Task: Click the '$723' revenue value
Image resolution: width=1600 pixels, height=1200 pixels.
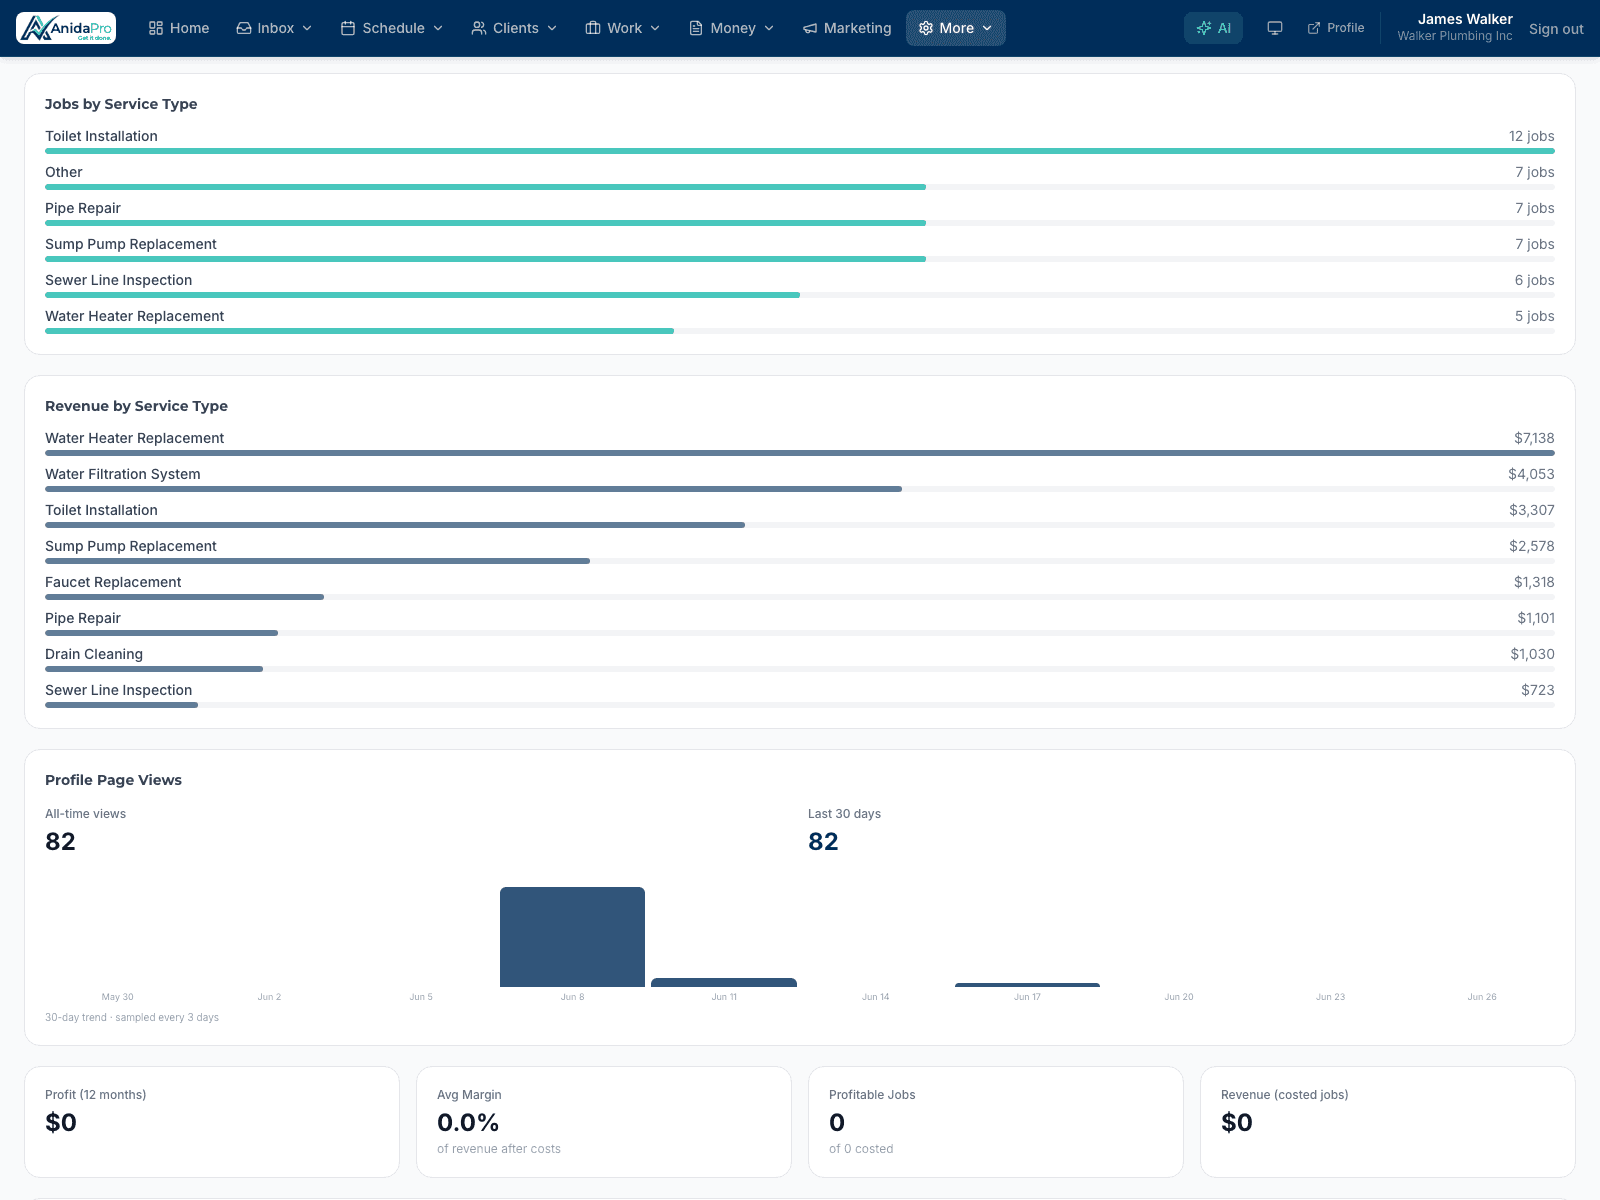Action: coord(1538,690)
